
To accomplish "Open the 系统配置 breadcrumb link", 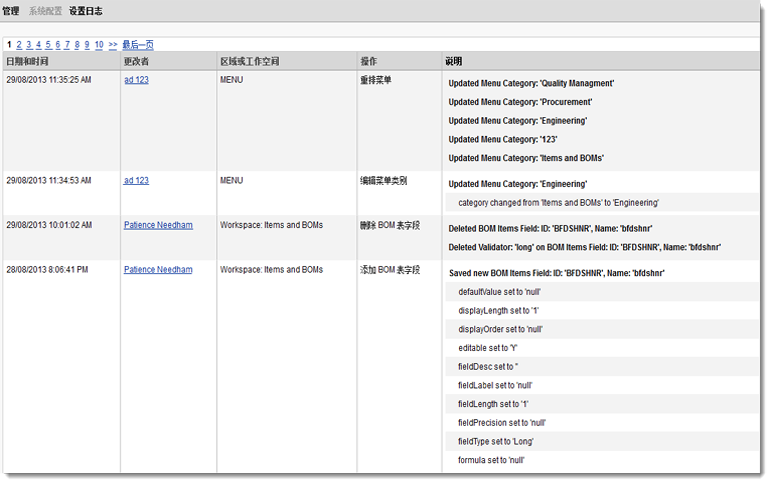I will pos(45,11).
